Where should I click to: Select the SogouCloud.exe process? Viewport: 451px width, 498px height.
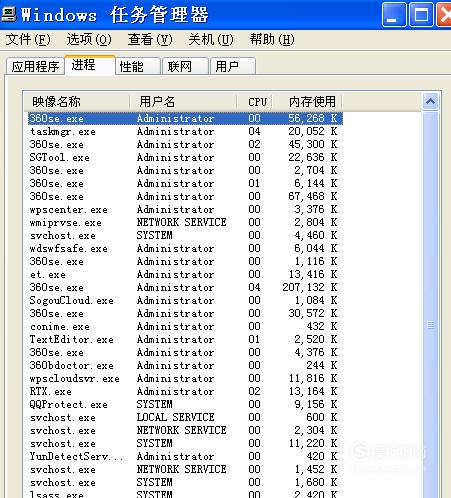coord(185,300)
